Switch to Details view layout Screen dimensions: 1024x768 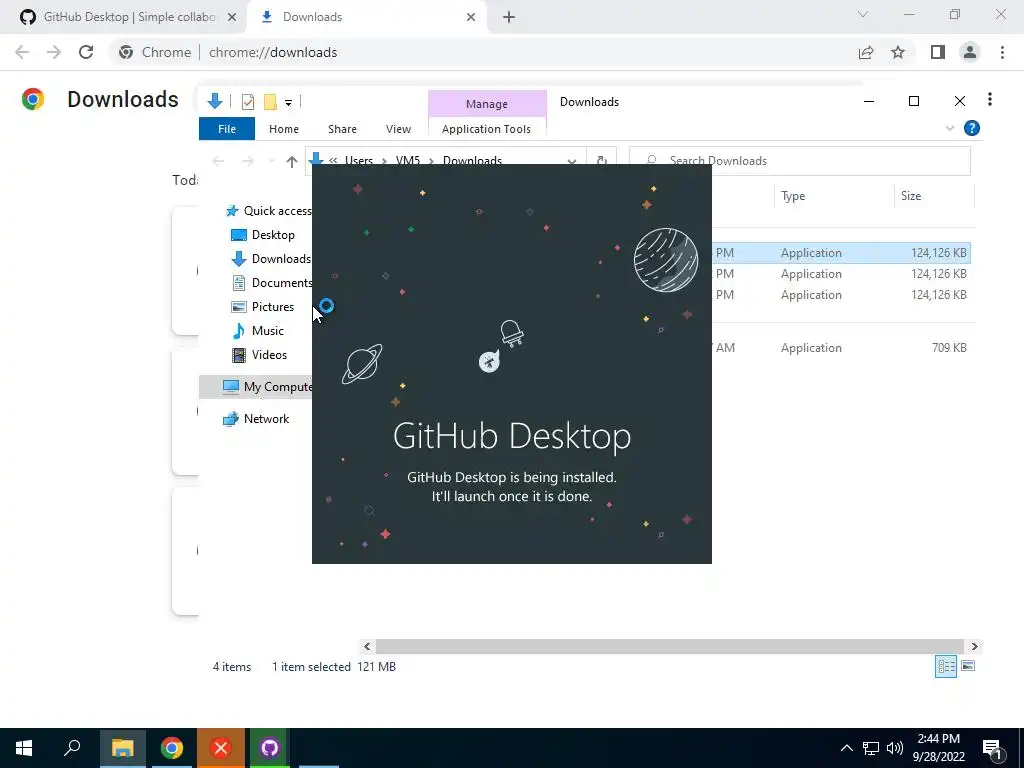[x=946, y=666]
